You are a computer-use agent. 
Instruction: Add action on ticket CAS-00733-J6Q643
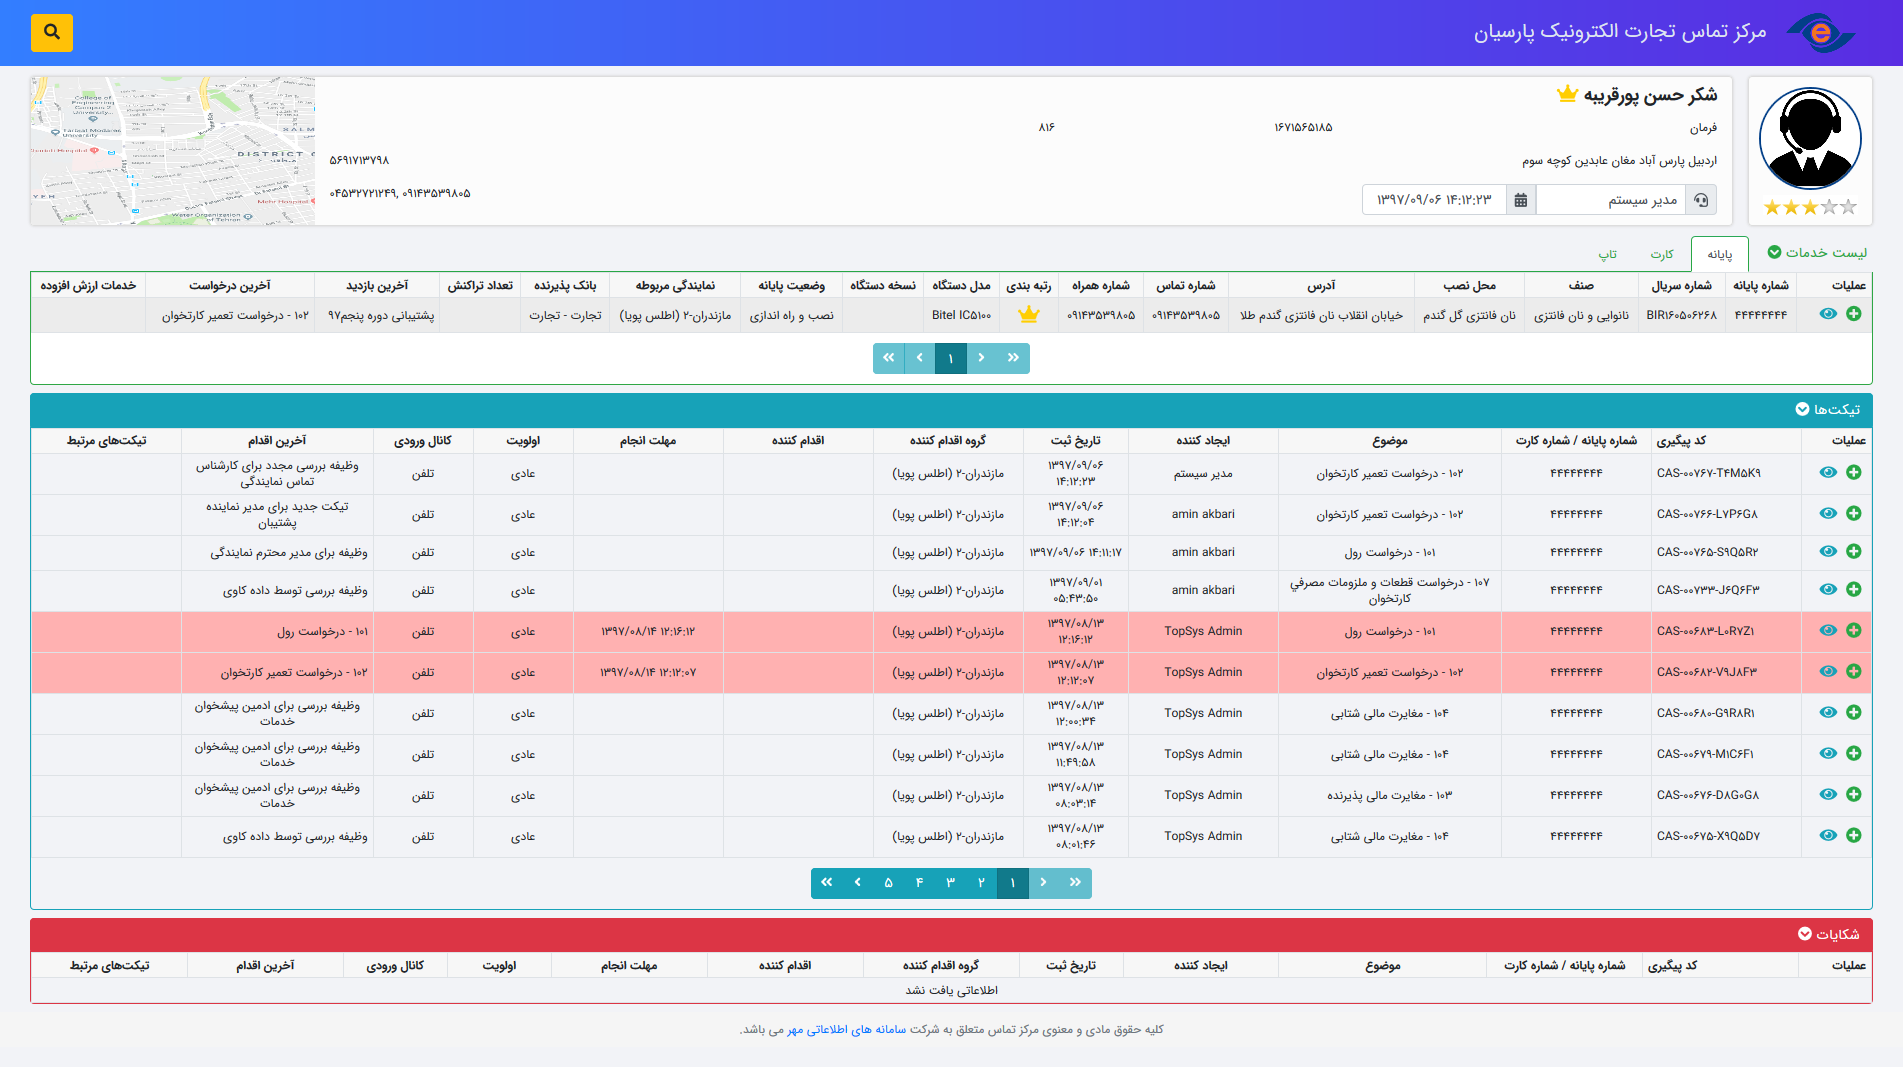click(1854, 589)
